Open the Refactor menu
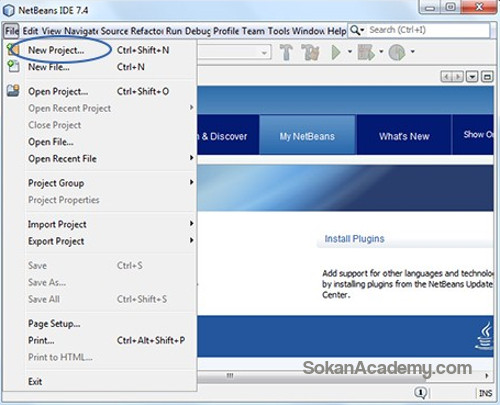Screen dimensions: 500x405 point(147,31)
